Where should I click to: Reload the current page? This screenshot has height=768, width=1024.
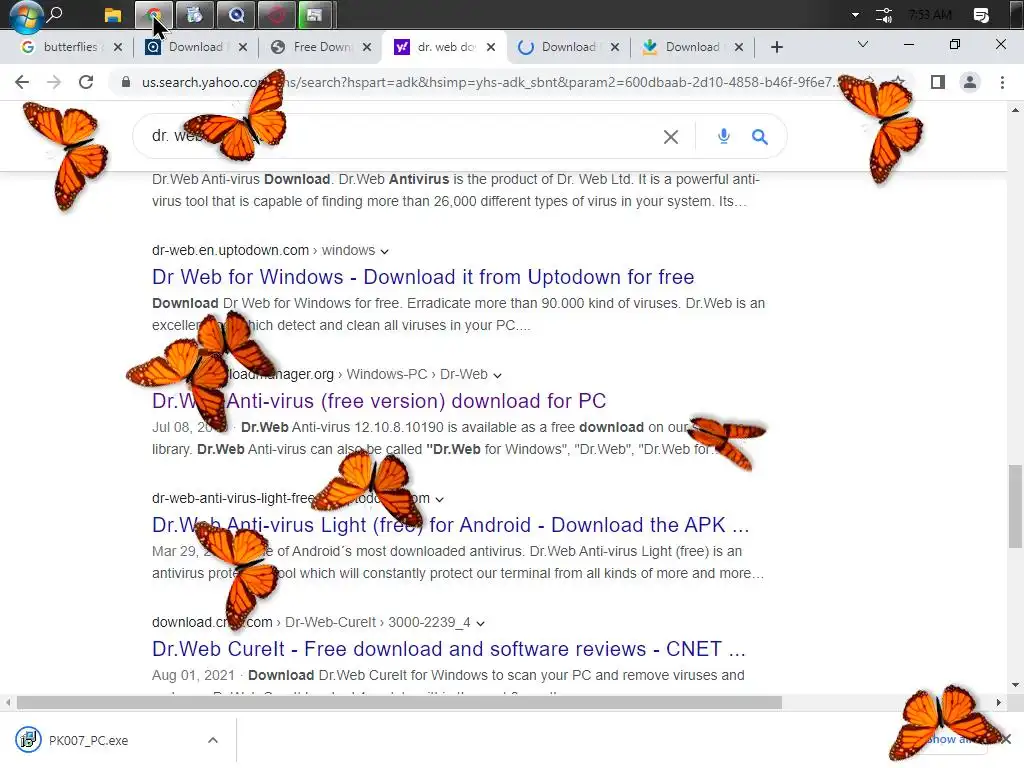coord(86,82)
